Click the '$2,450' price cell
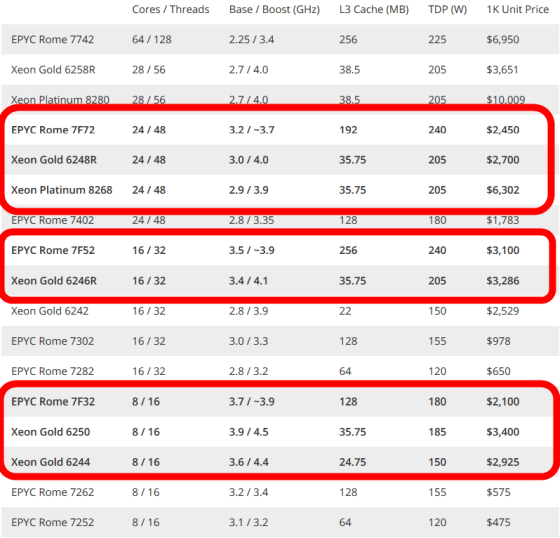This screenshot has height=538, width=560. point(502,130)
